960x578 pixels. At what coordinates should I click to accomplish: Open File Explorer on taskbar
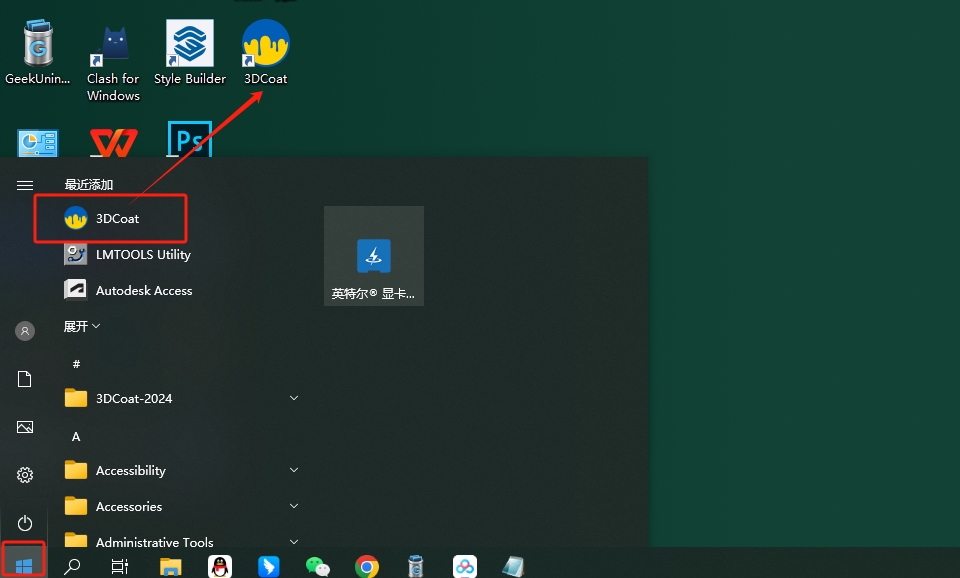click(x=170, y=567)
